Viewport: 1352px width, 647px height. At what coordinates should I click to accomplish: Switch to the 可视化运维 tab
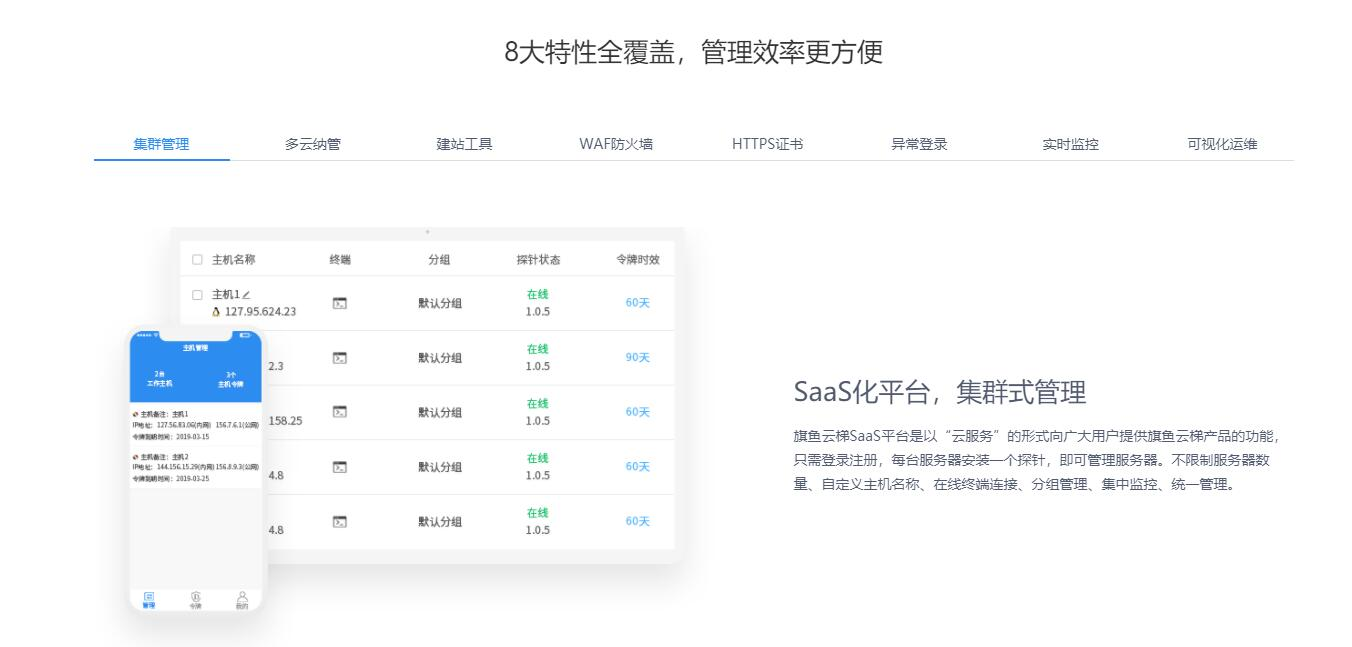(1222, 144)
